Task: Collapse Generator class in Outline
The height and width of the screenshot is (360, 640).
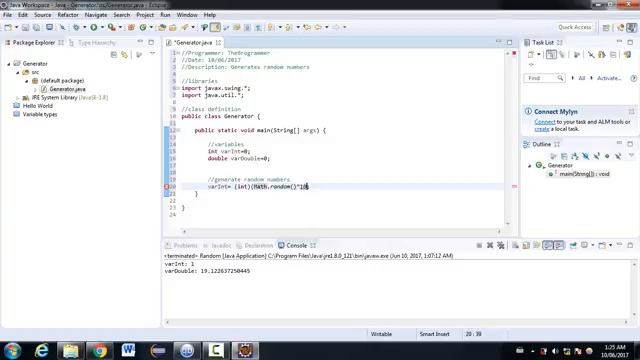Action: (x=530, y=166)
